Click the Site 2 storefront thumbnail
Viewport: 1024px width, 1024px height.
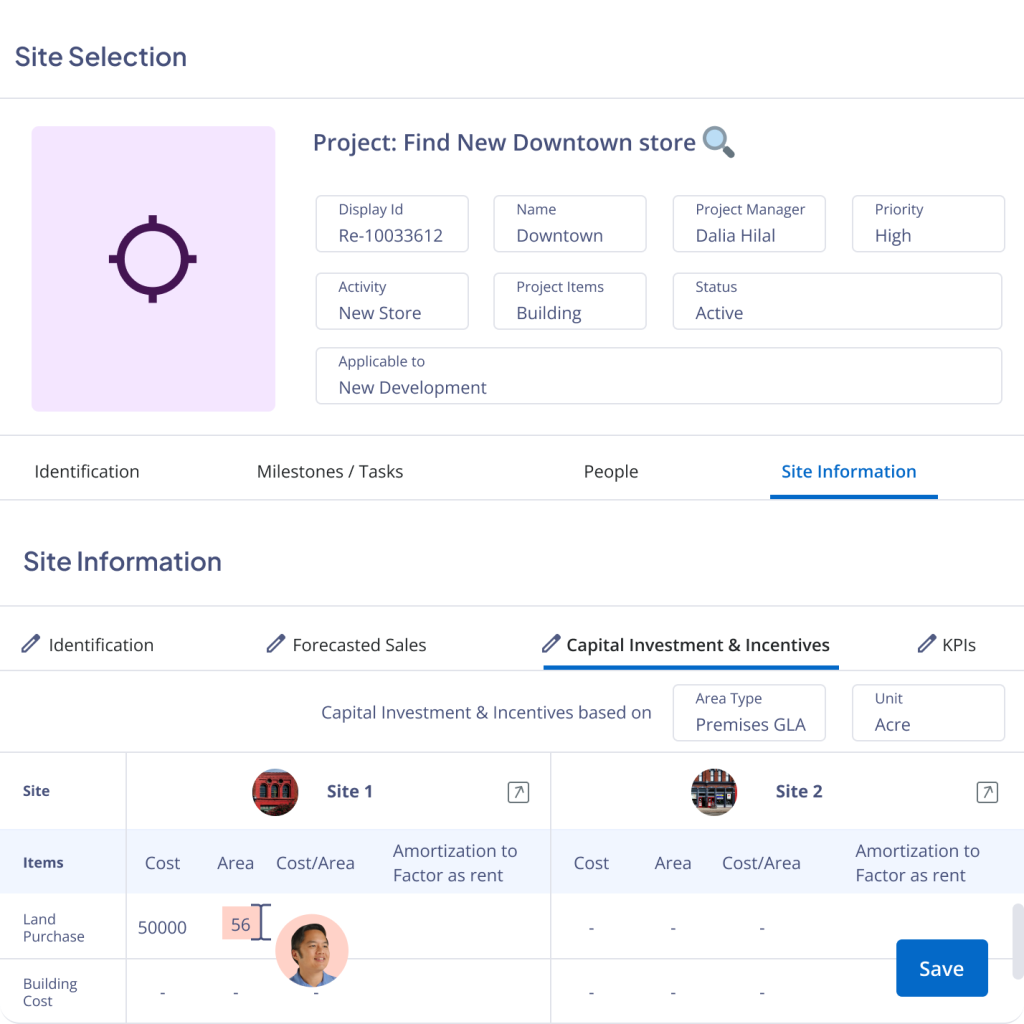(x=714, y=791)
